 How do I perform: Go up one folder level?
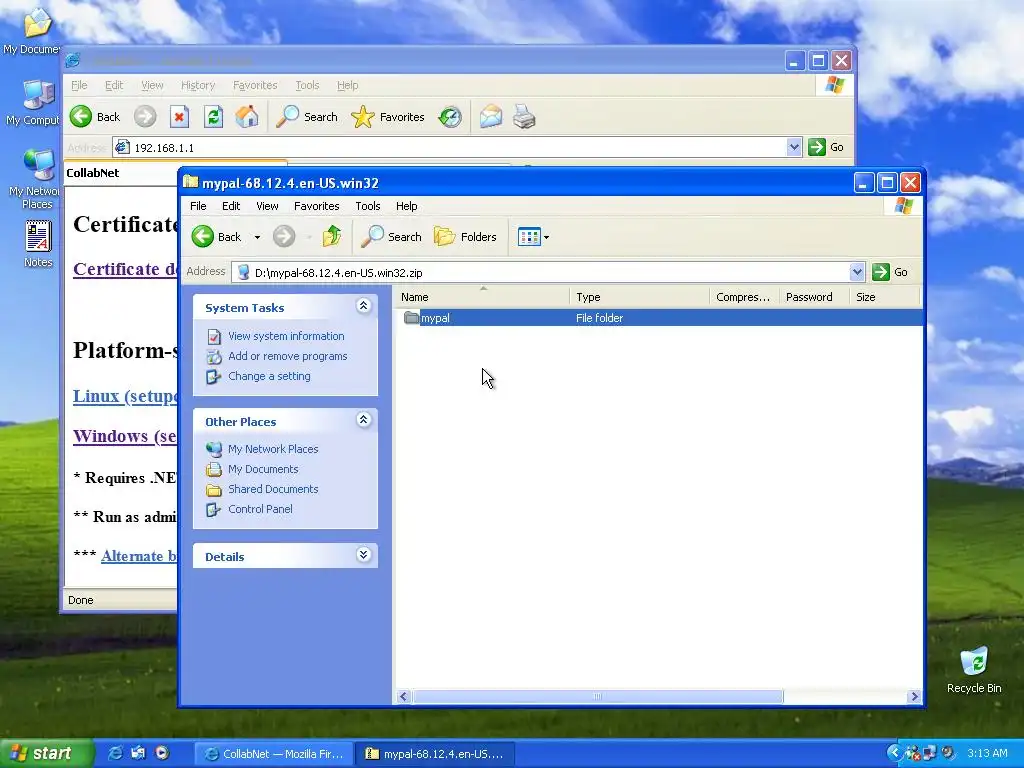[332, 236]
